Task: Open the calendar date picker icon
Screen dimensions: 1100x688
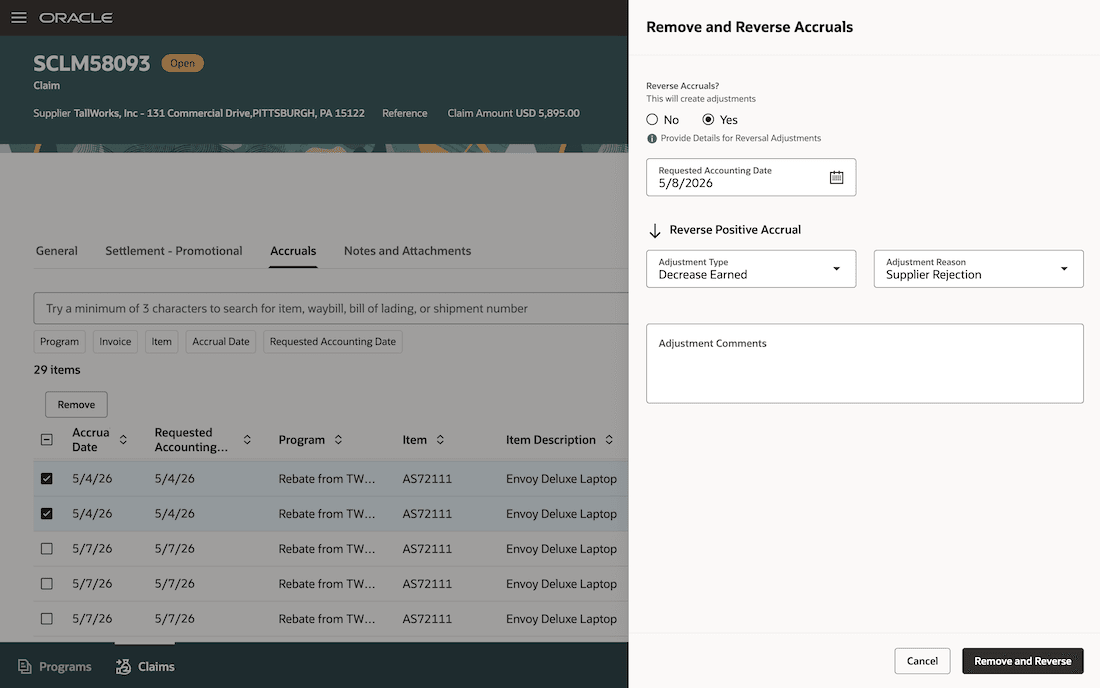Action: click(836, 177)
